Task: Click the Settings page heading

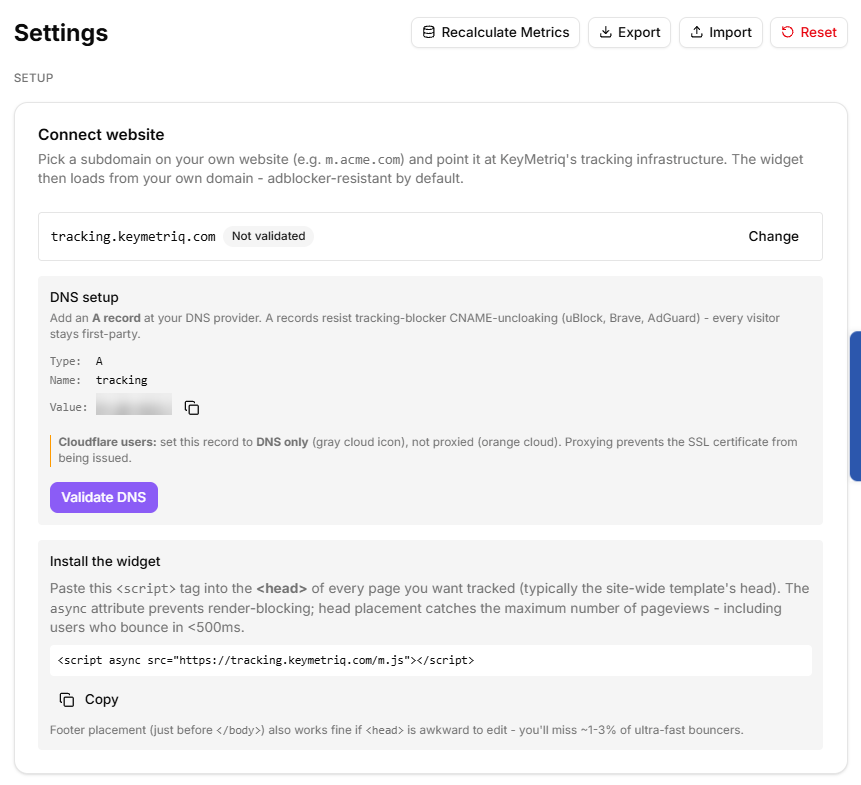Action: tap(61, 33)
